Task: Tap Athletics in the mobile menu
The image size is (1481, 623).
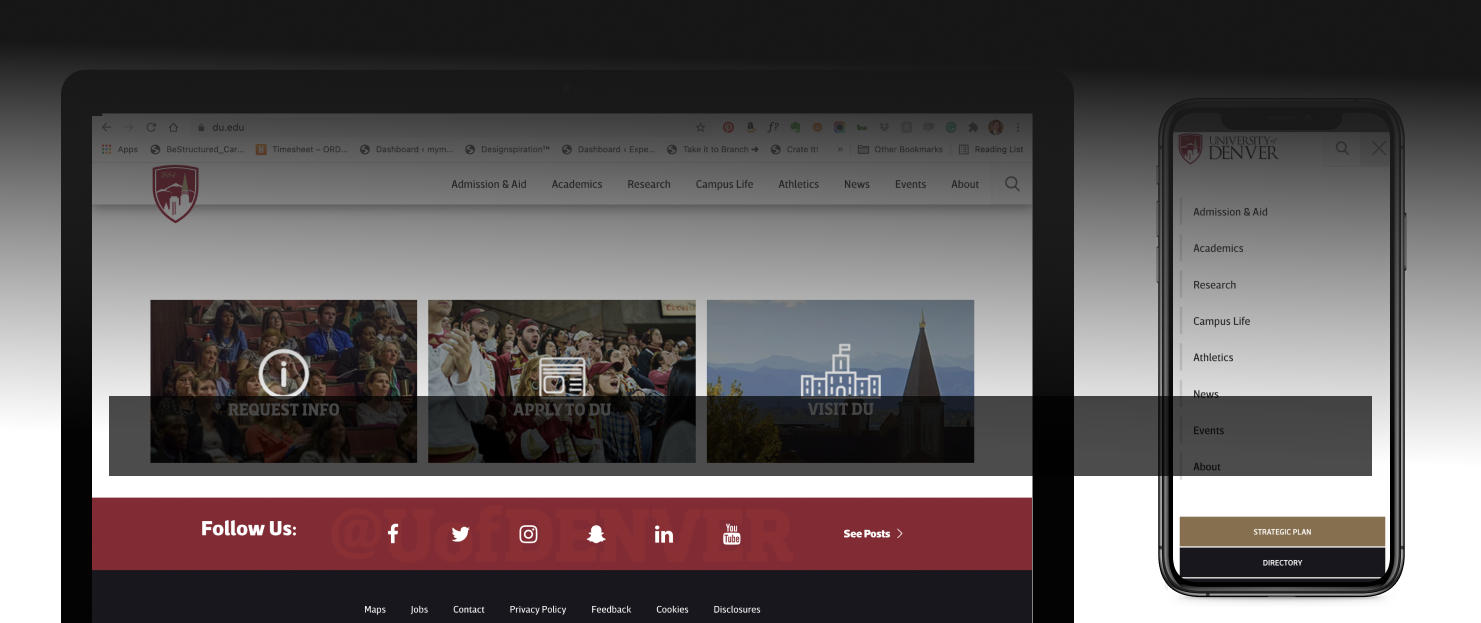Action: (1213, 357)
